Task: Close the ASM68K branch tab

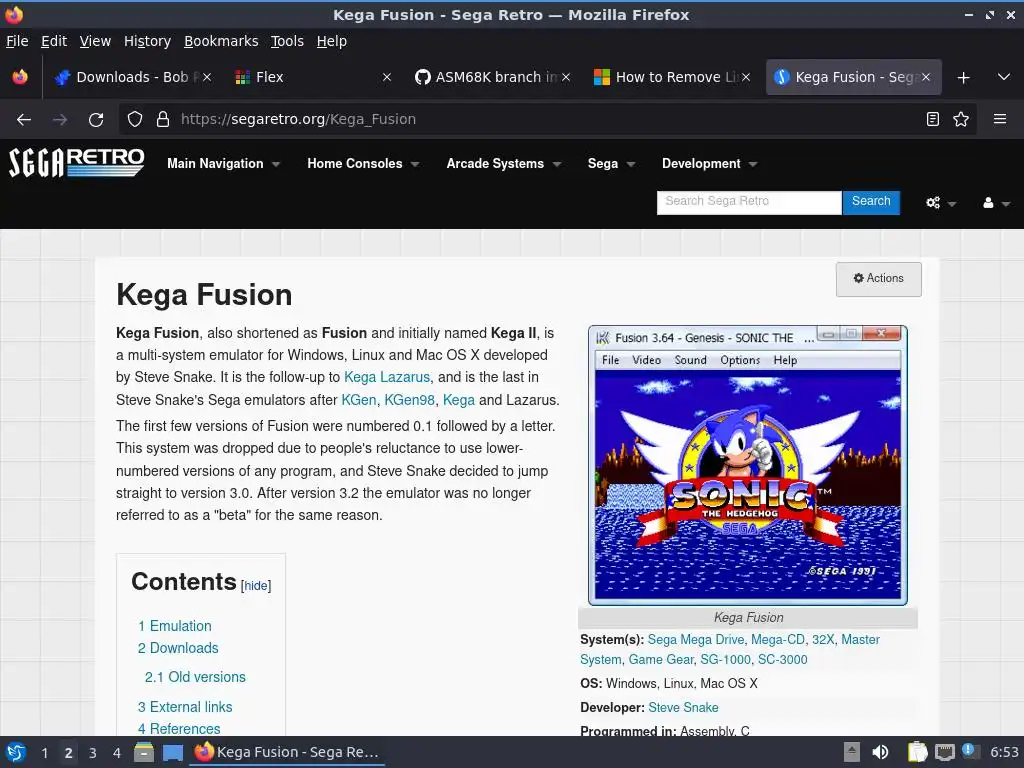Action: 566,77
